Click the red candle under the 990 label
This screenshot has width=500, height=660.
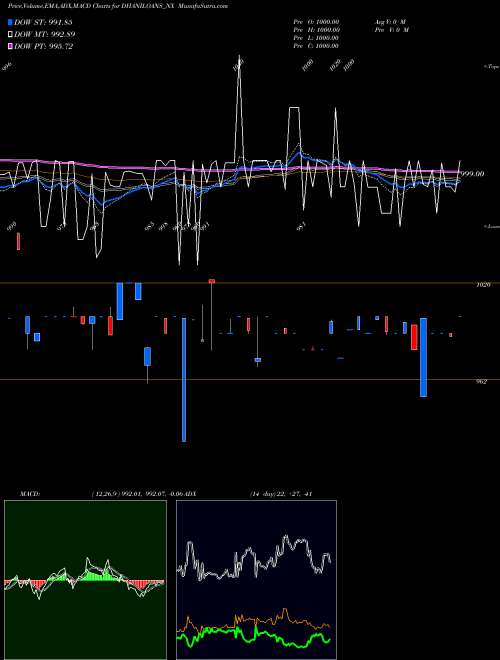coord(18,241)
